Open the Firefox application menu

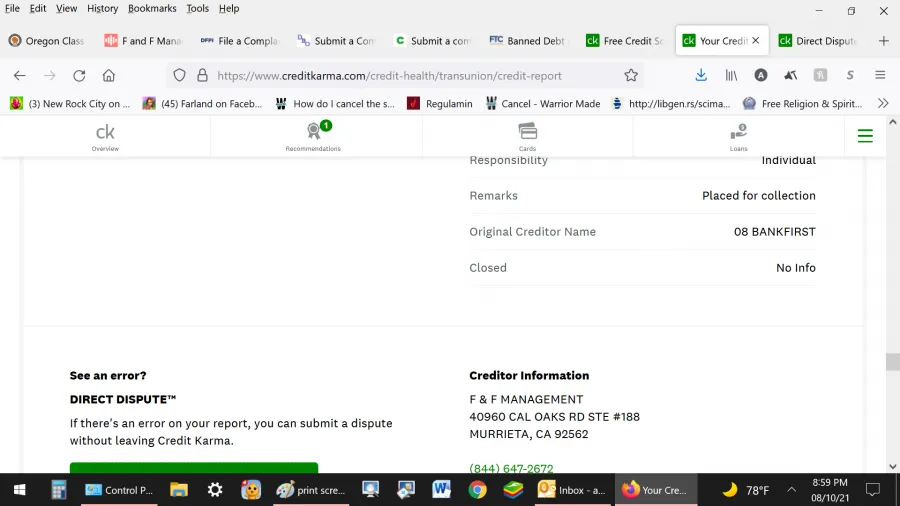pyautogui.click(x=880, y=75)
